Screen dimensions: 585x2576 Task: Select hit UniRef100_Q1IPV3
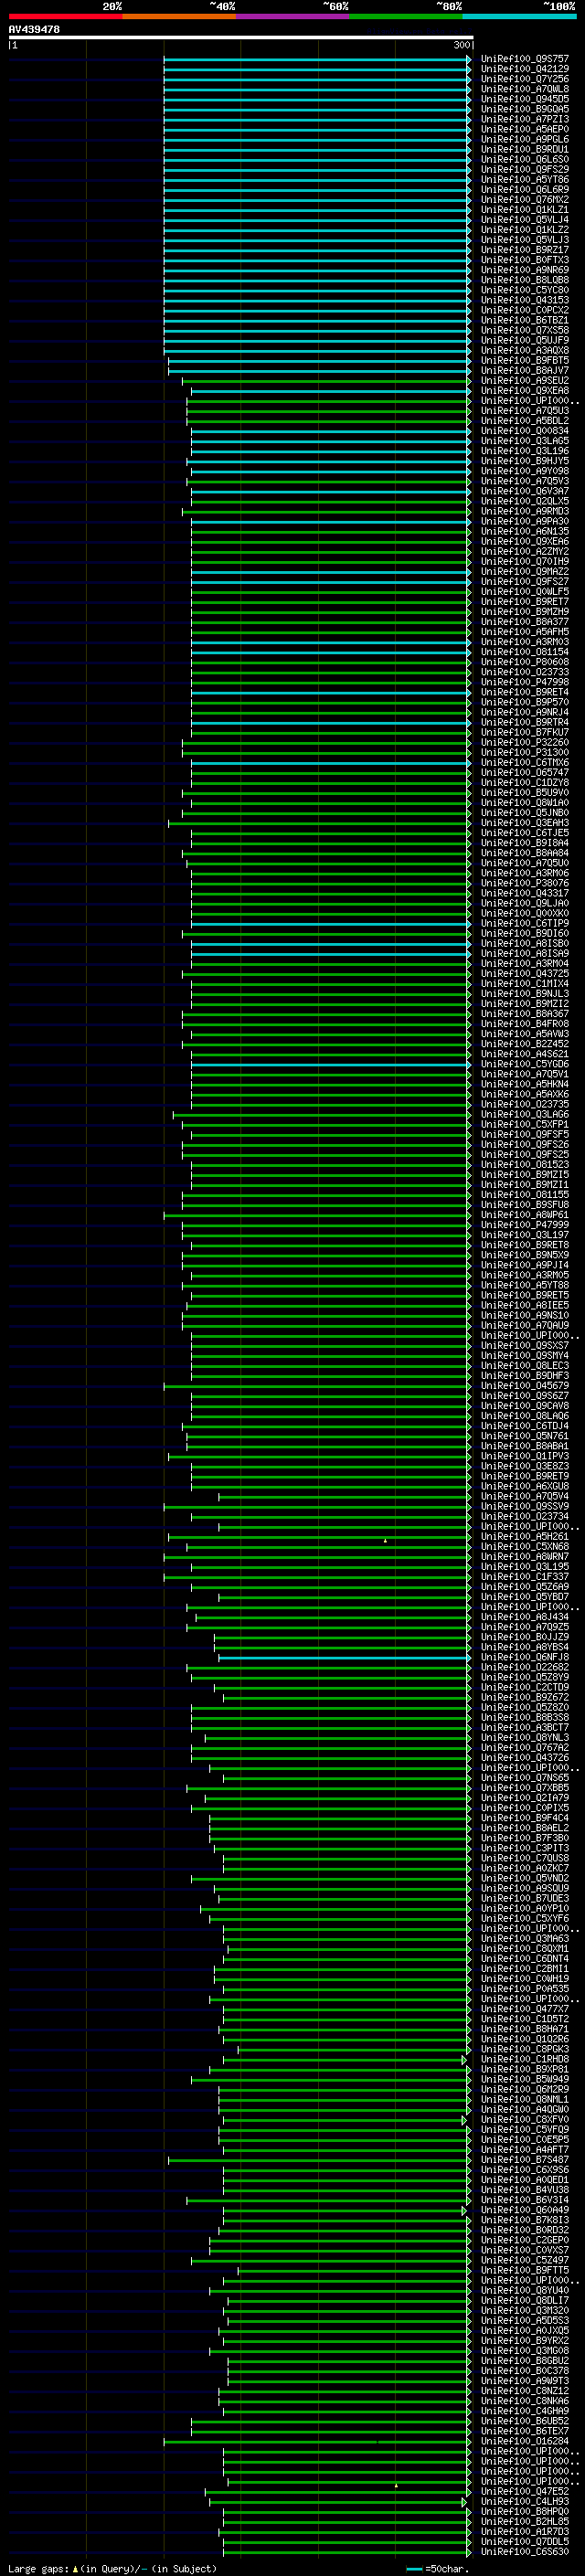[x=525, y=1456]
